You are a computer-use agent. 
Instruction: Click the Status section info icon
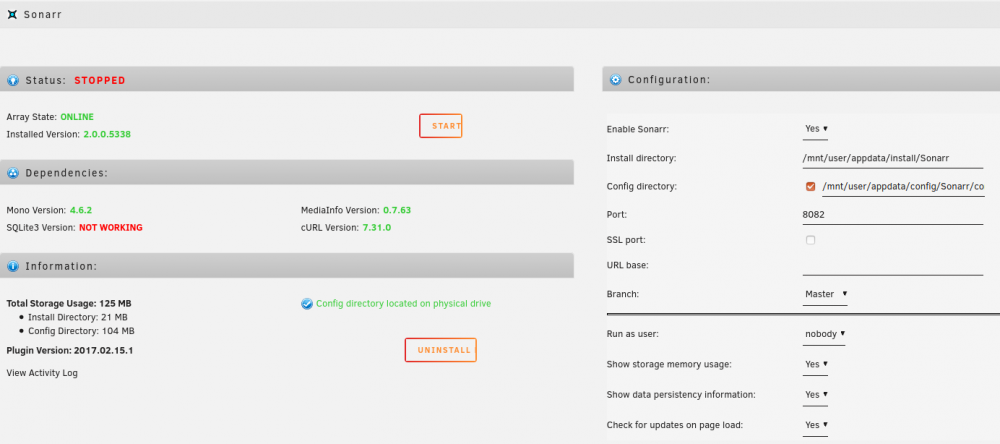click(x=13, y=80)
